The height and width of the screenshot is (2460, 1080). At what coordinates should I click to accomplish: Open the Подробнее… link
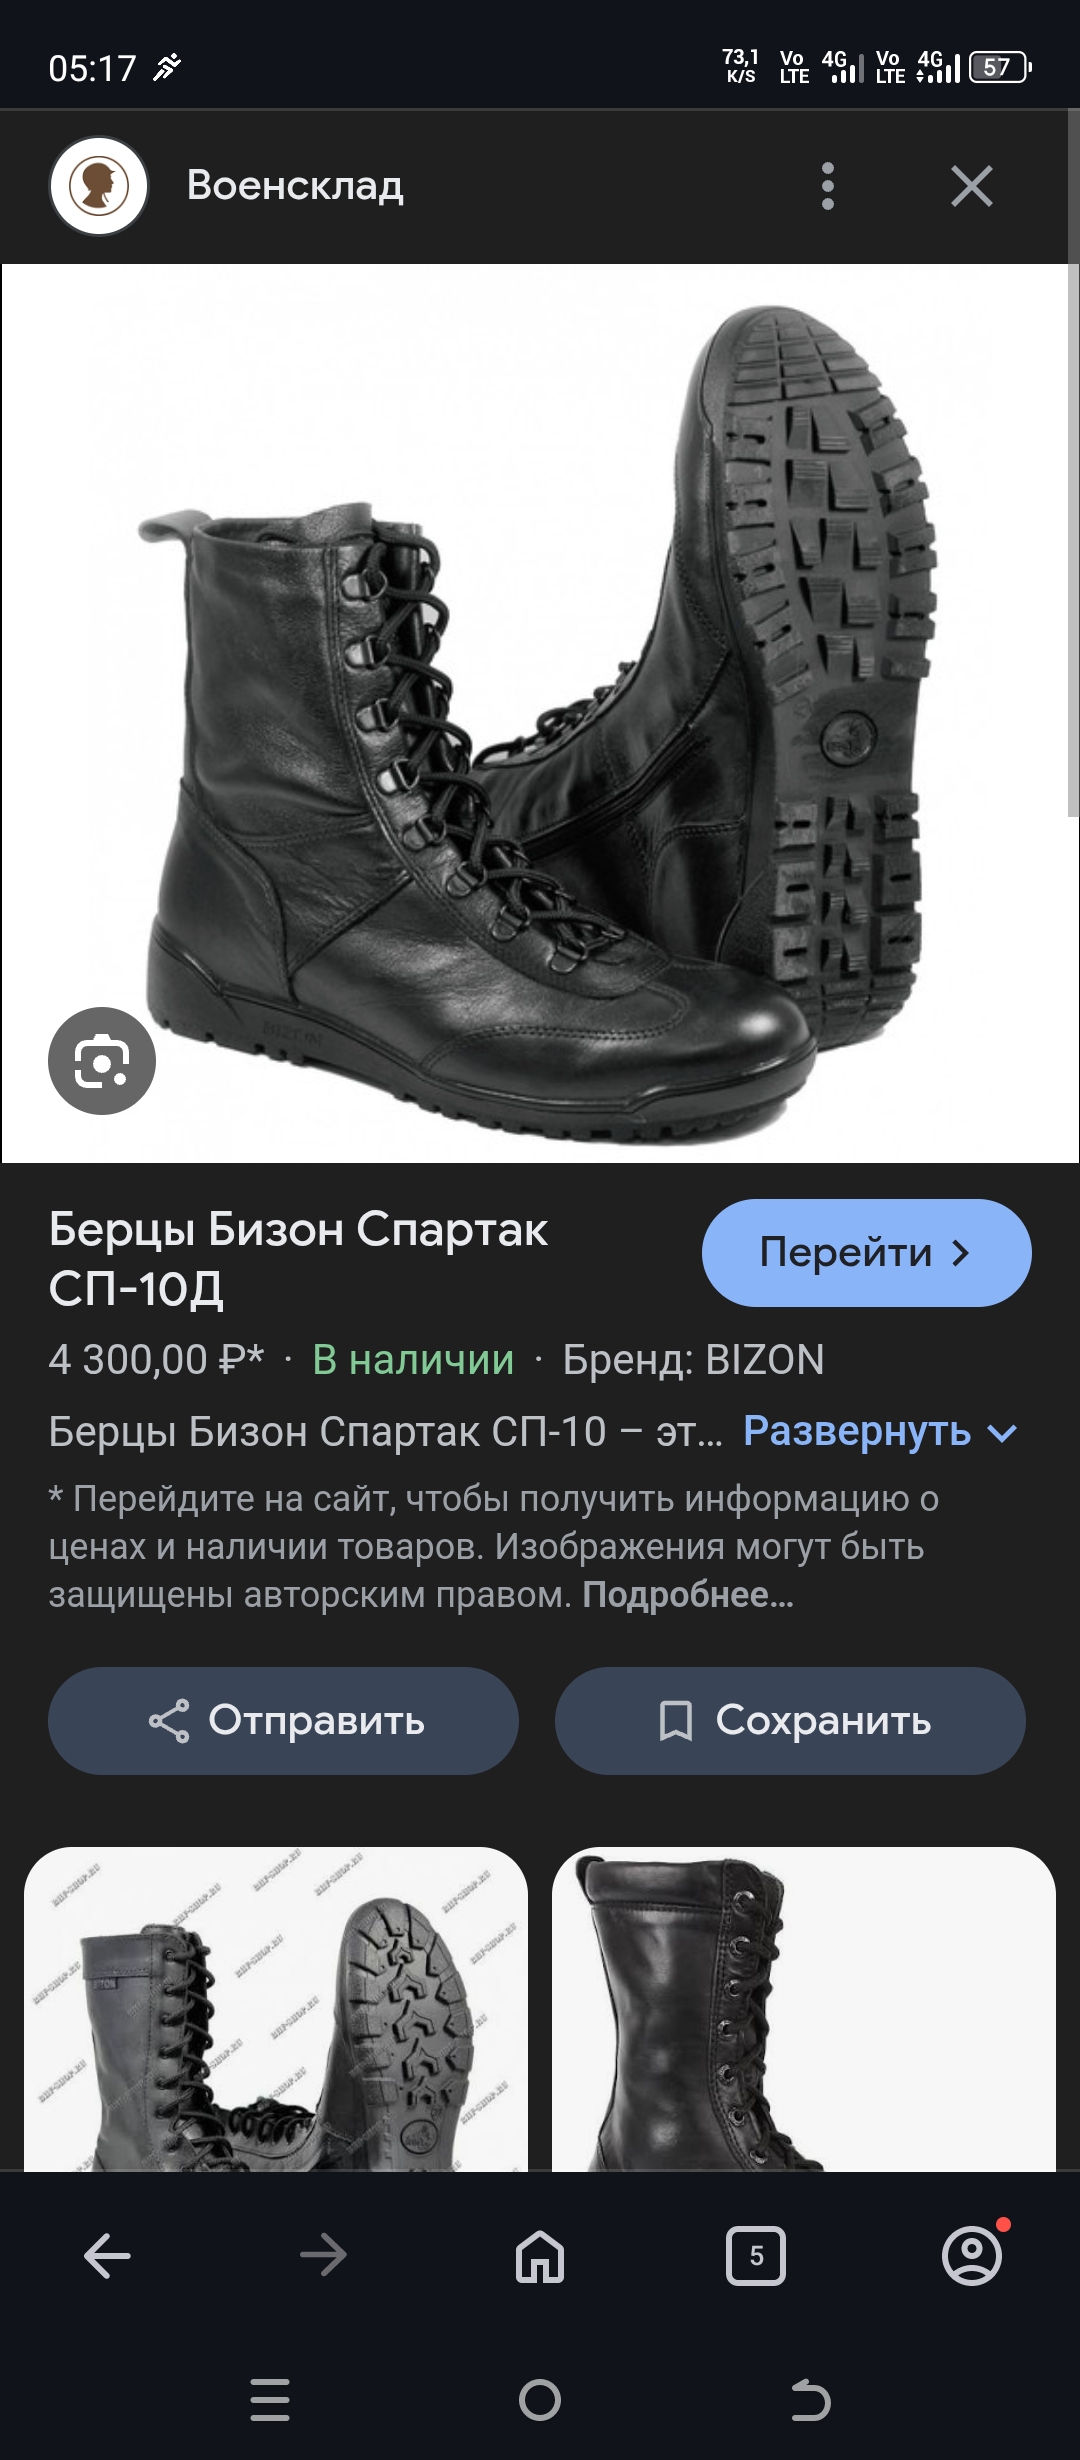coord(688,1595)
